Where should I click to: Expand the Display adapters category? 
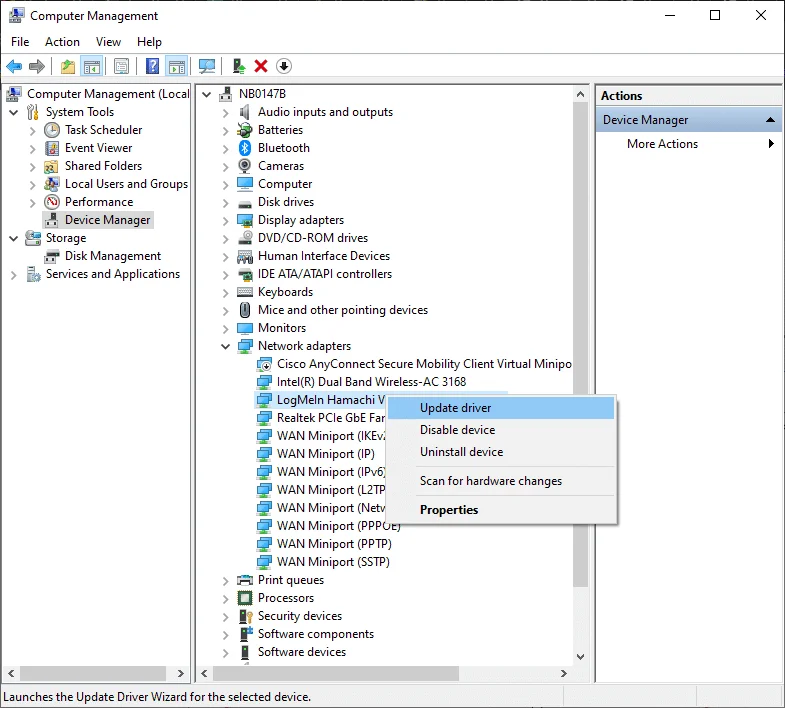pyautogui.click(x=226, y=221)
